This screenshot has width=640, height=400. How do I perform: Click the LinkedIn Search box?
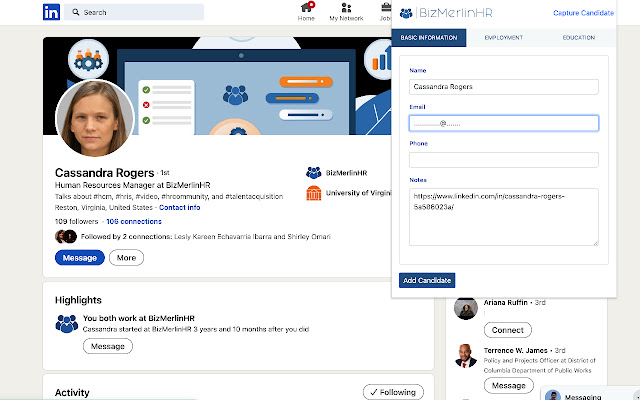pyautogui.click(x=134, y=12)
